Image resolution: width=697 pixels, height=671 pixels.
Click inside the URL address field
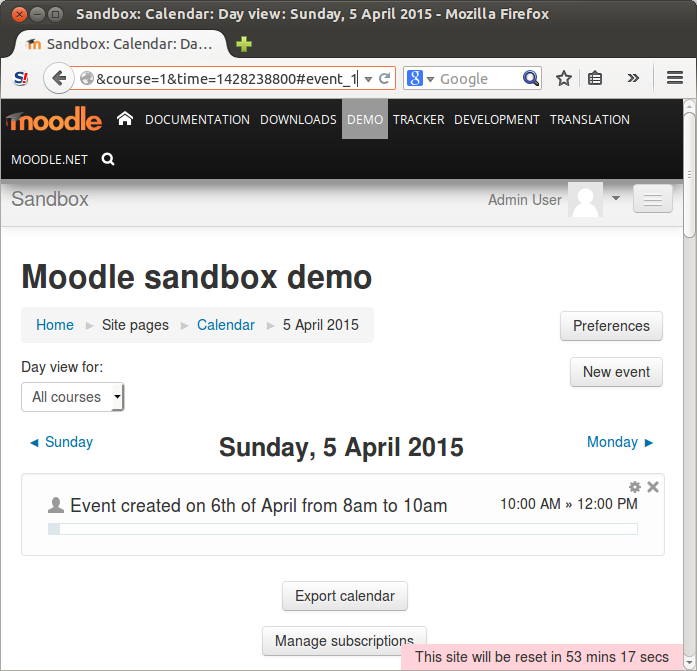(227, 79)
